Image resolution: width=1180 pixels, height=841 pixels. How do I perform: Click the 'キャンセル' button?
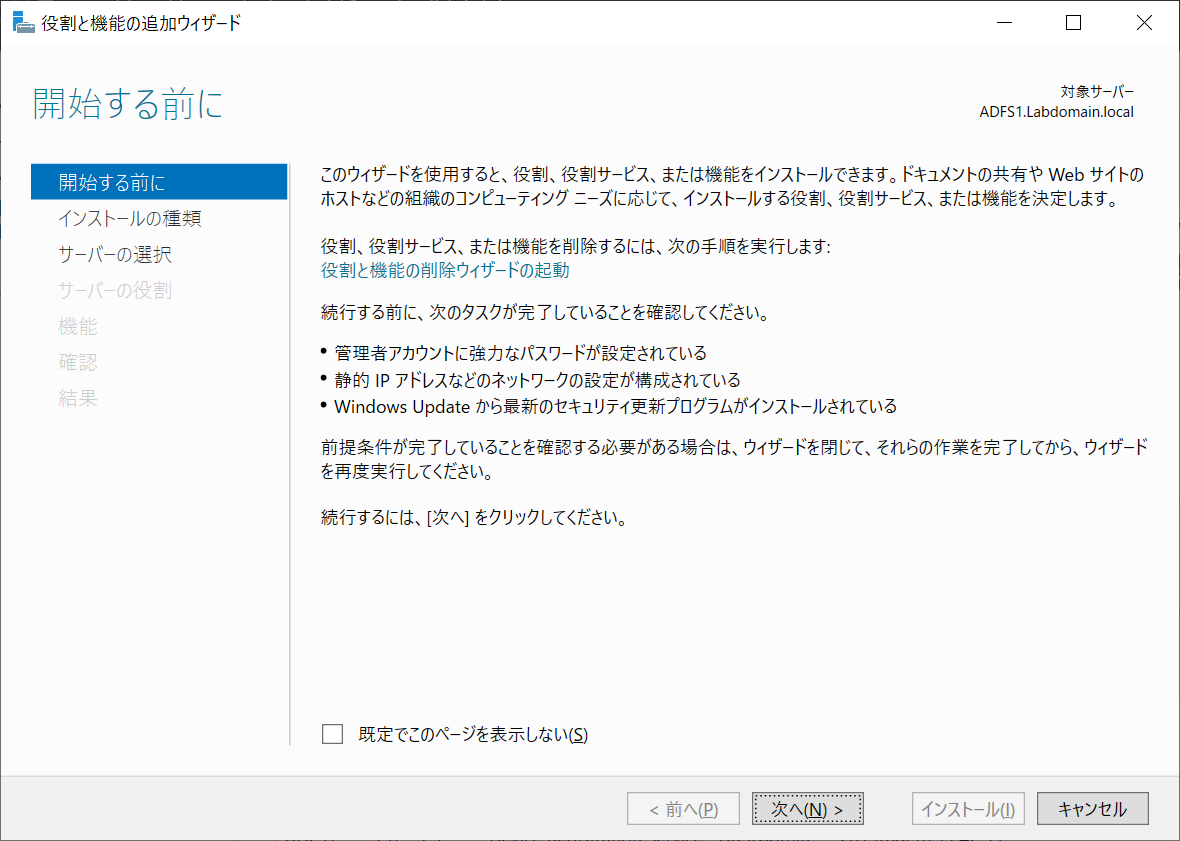pos(1093,809)
